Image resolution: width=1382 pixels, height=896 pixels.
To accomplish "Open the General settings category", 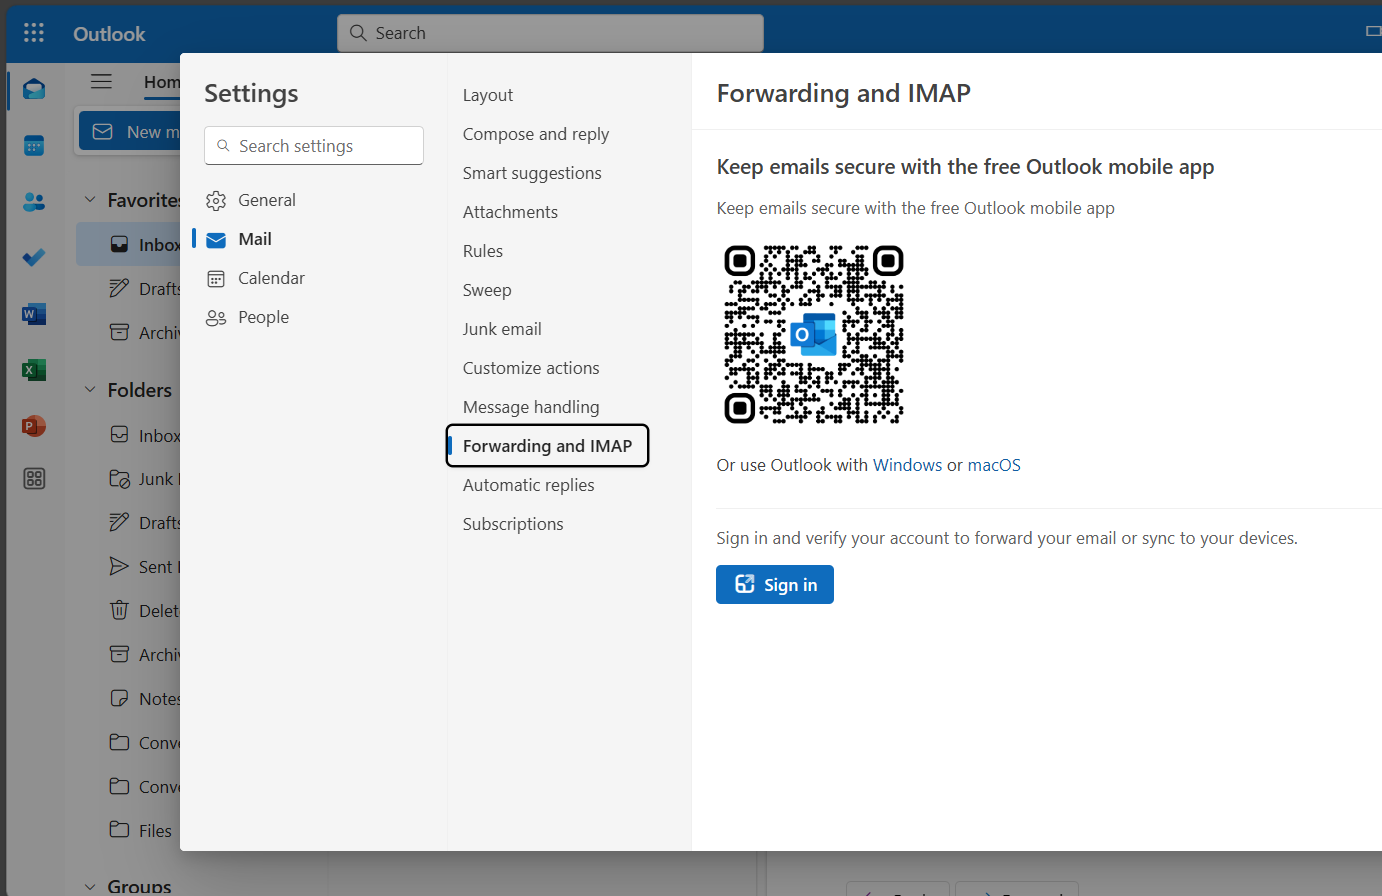I will [x=266, y=200].
